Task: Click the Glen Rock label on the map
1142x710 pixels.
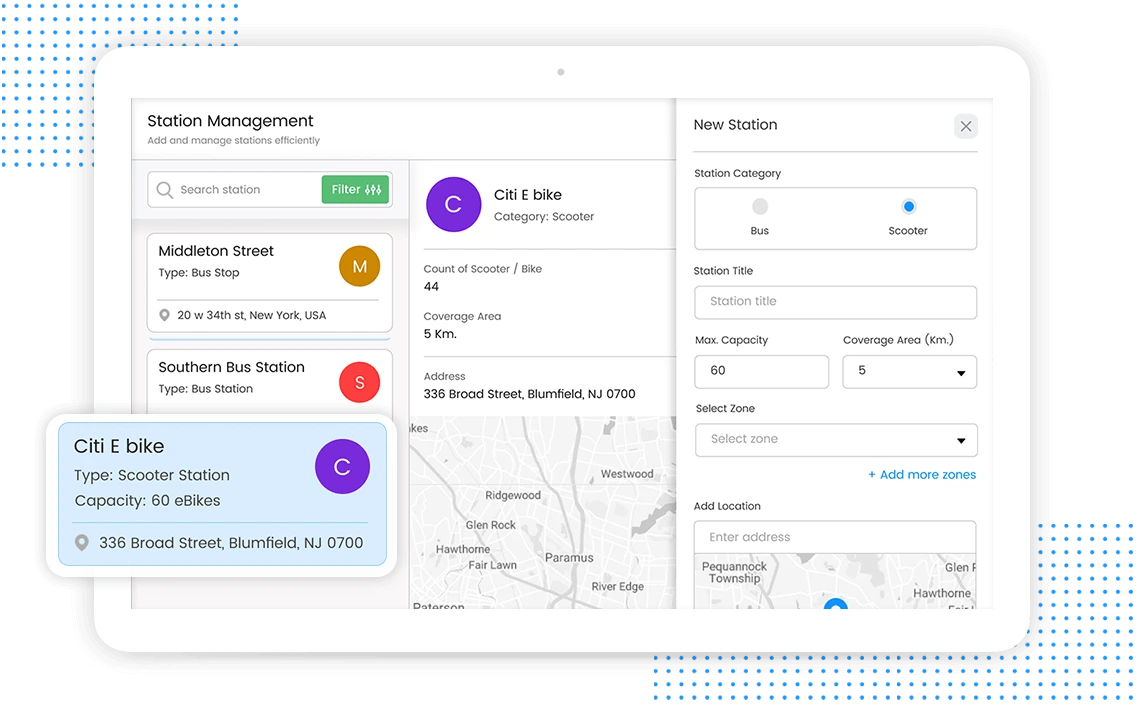Action: pos(490,525)
